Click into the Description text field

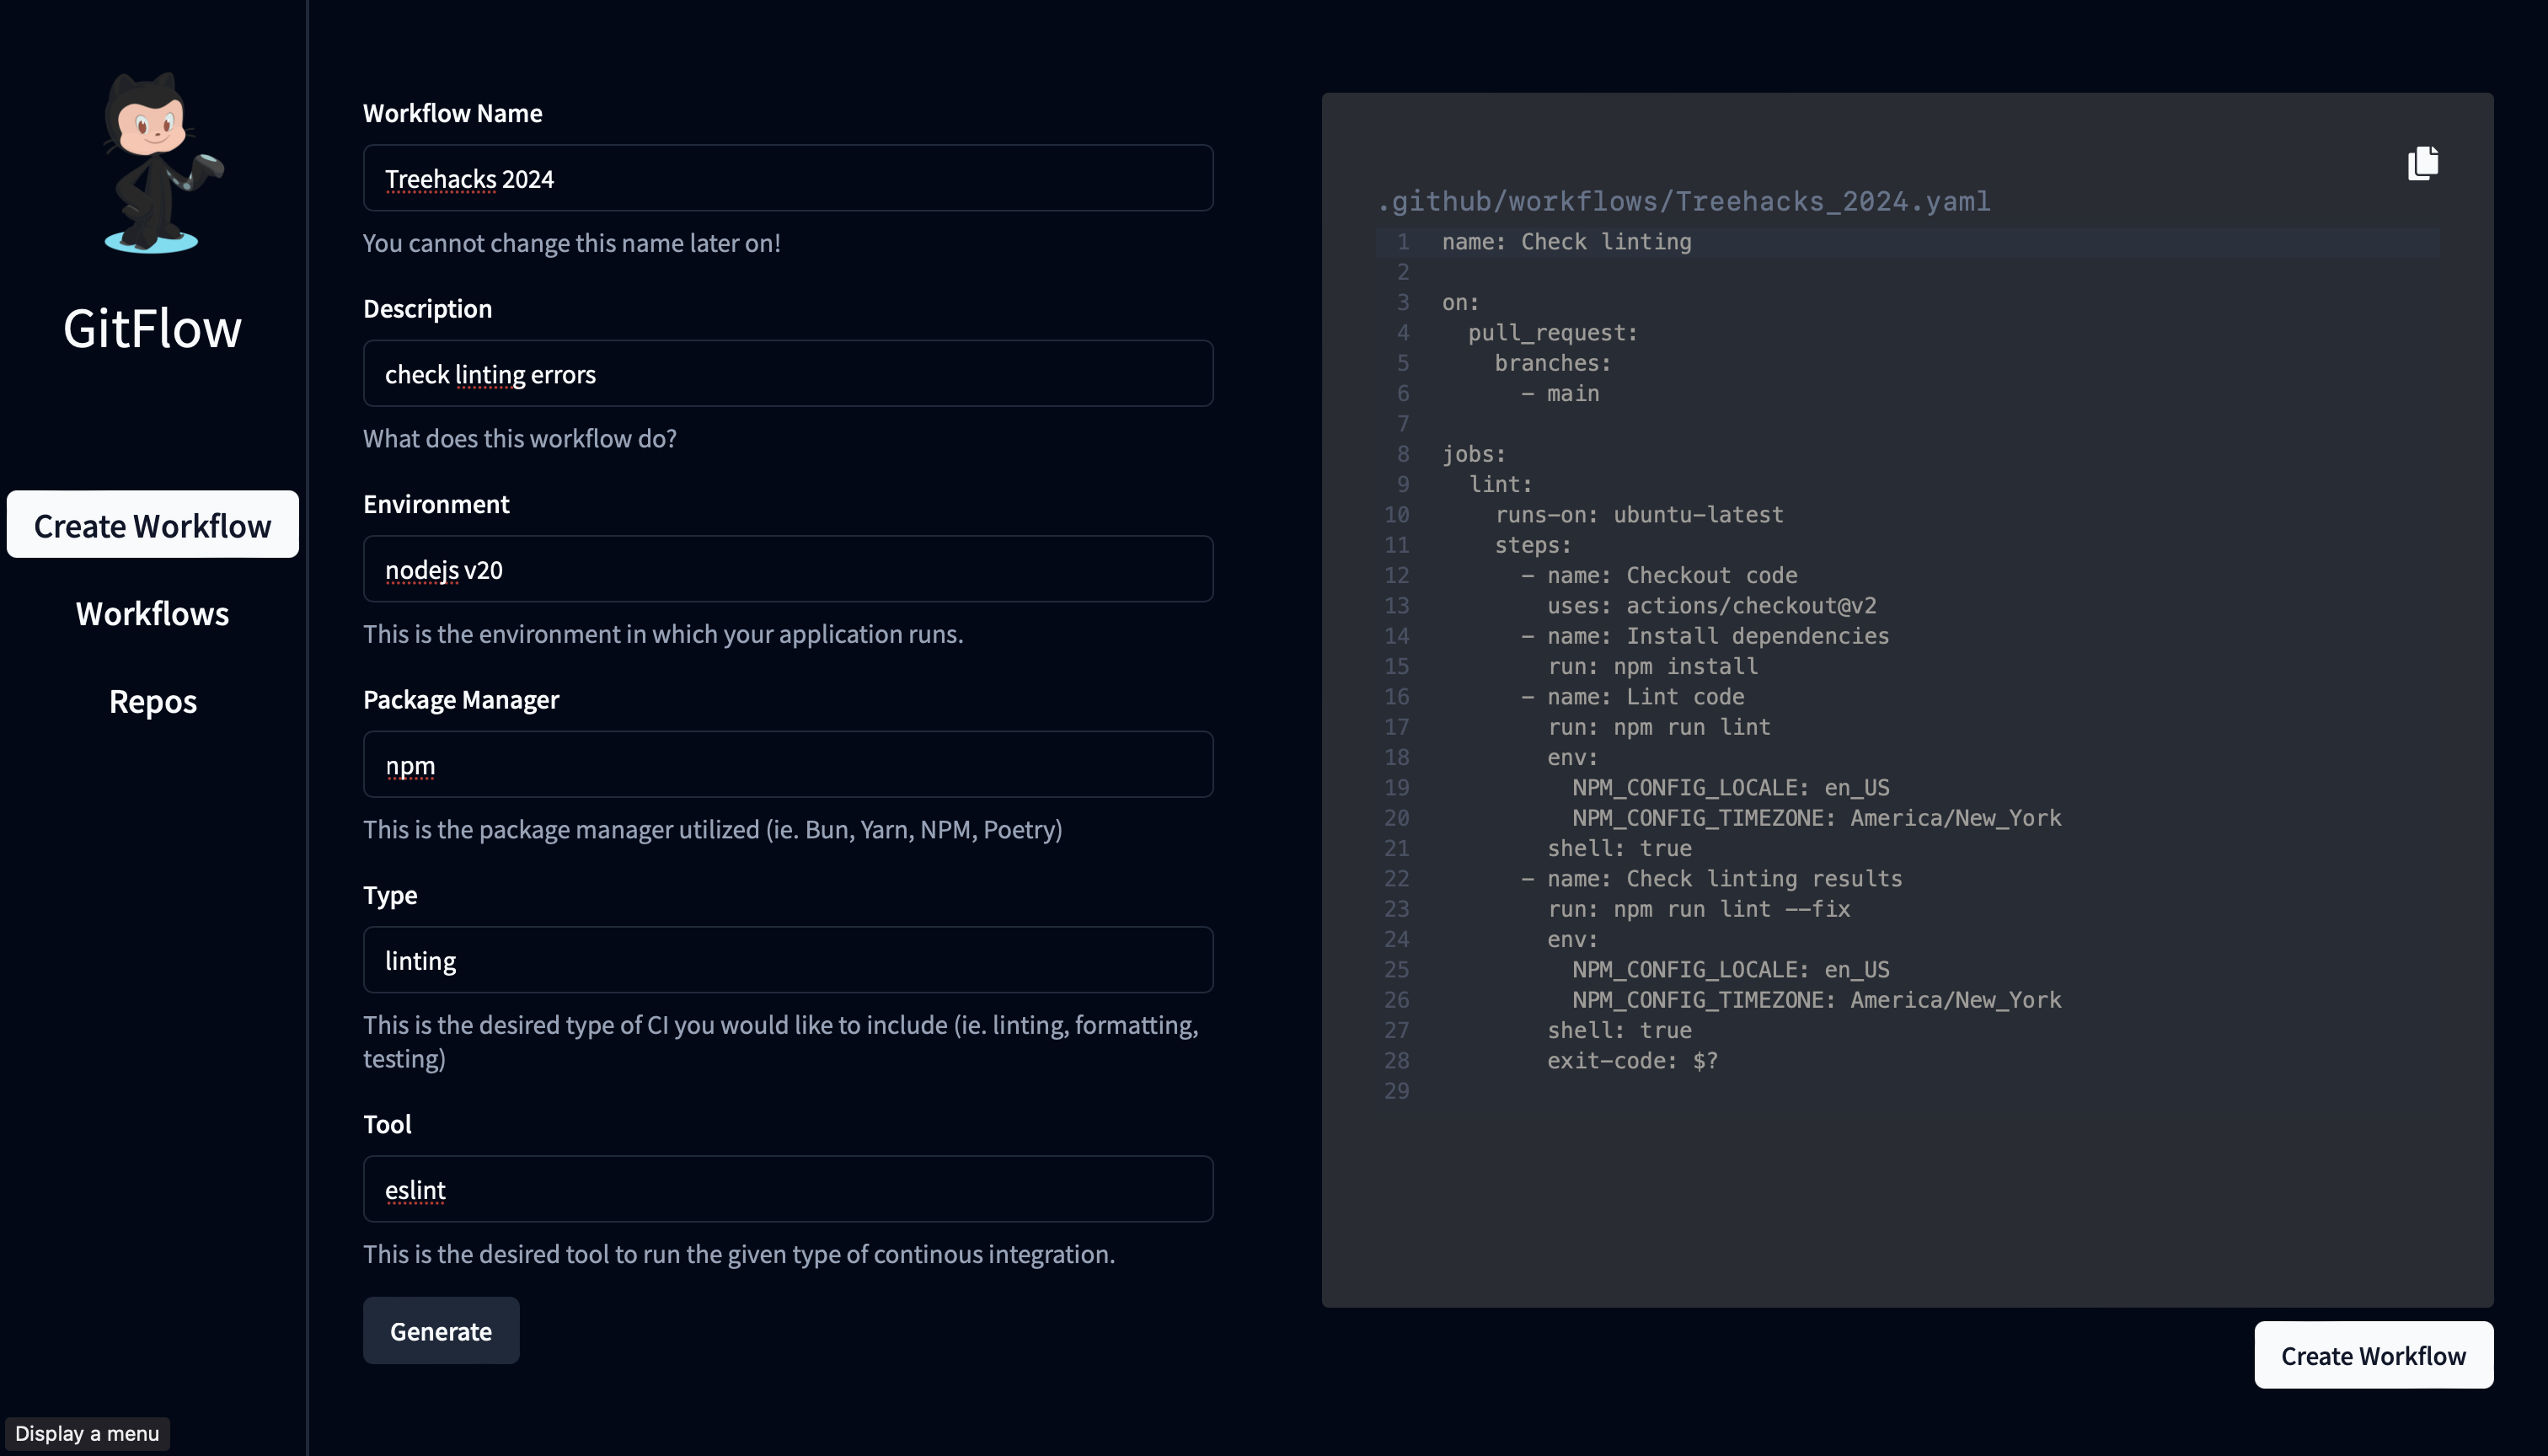[787, 374]
